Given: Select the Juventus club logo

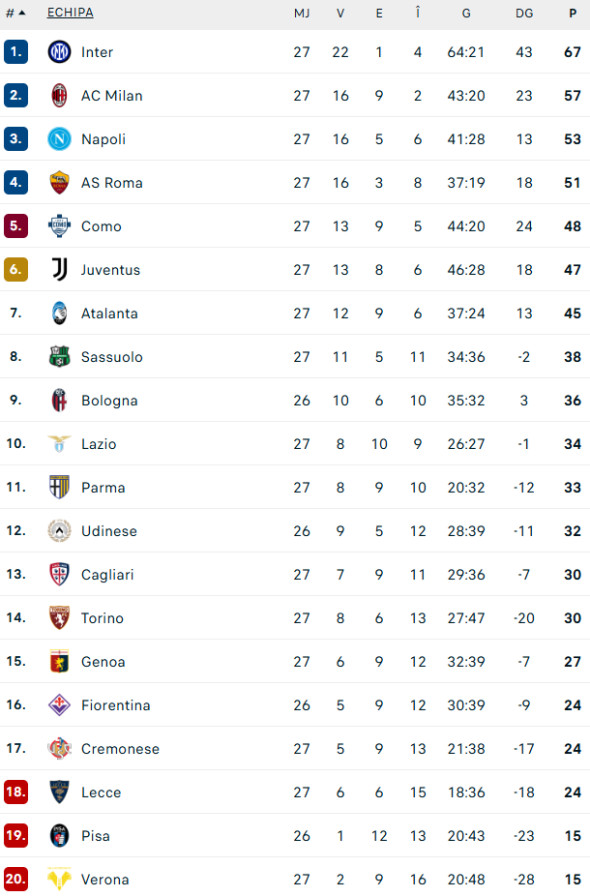Looking at the screenshot, I should (x=60, y=270).
